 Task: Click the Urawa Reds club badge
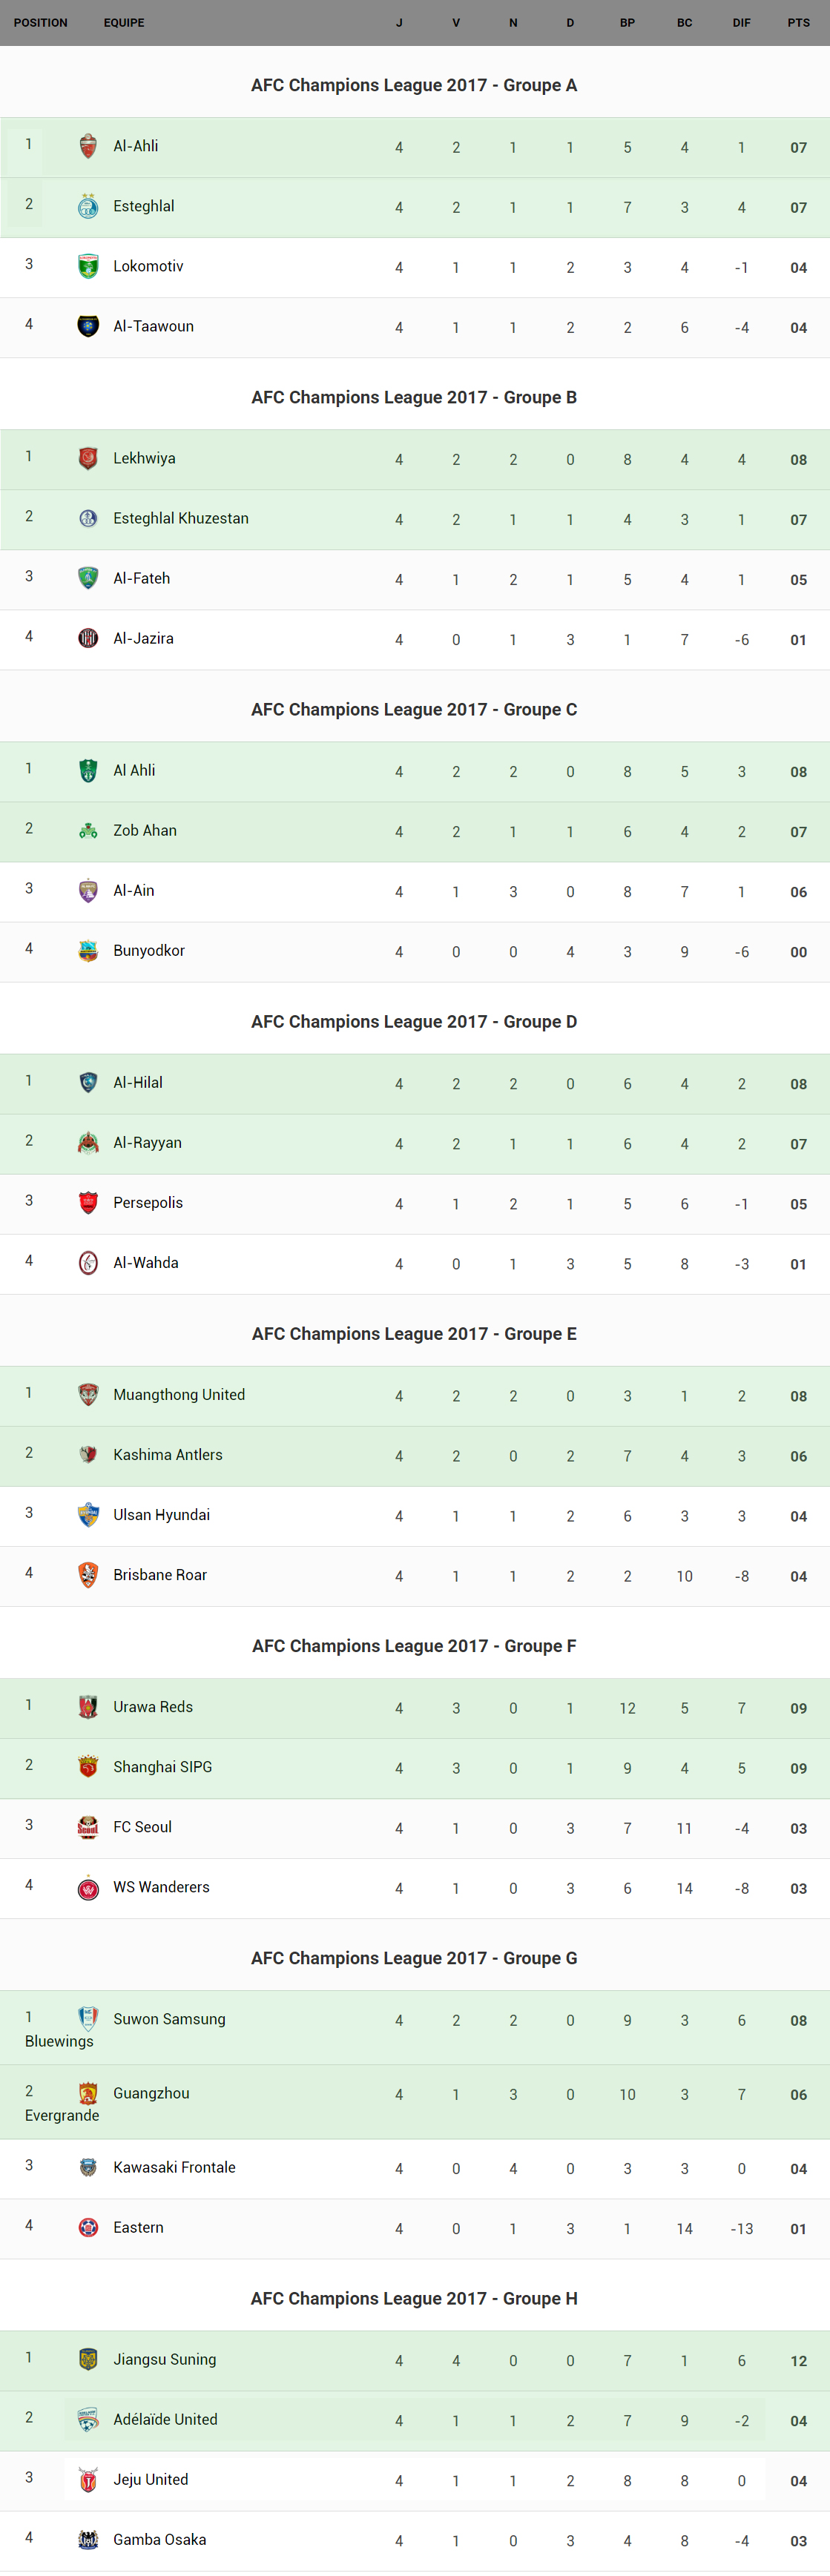pyautogui.click(x=88, y=1706)
